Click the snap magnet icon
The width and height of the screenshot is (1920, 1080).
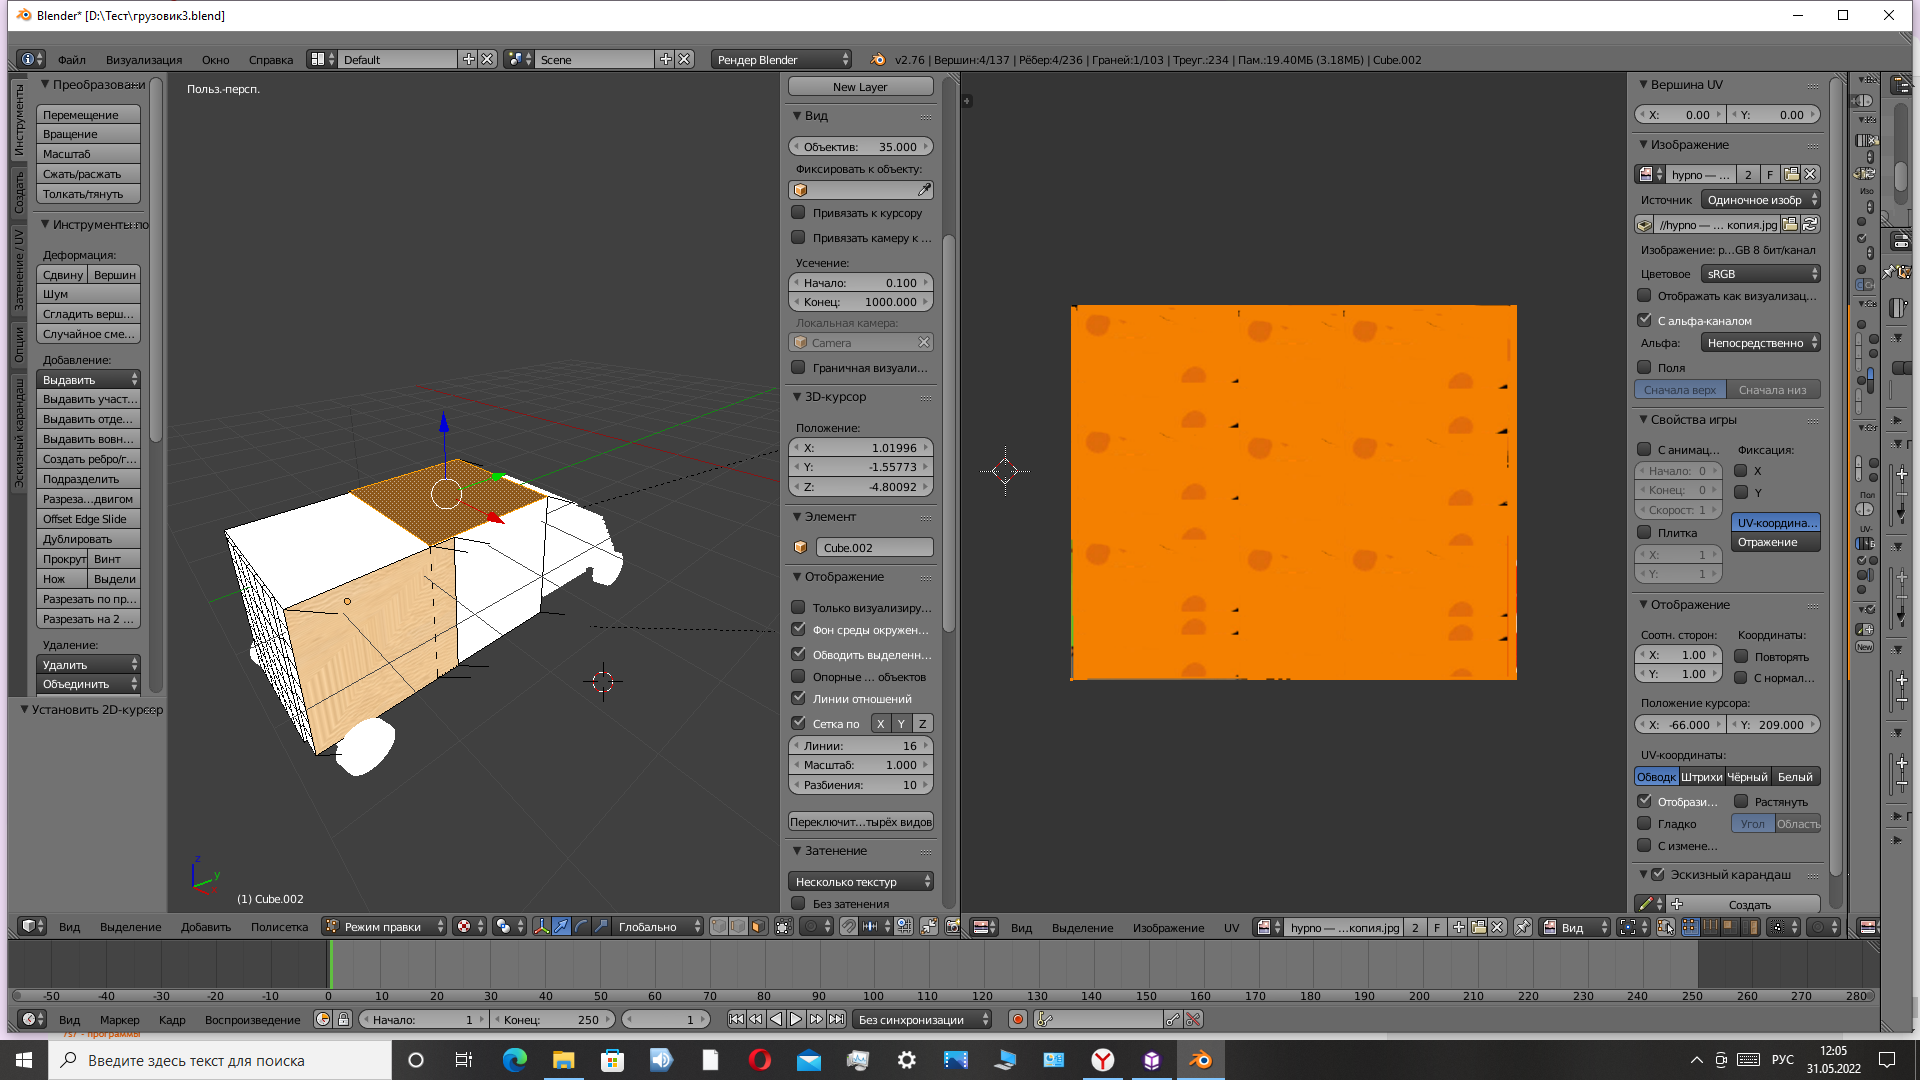click(x=849, y=927)
